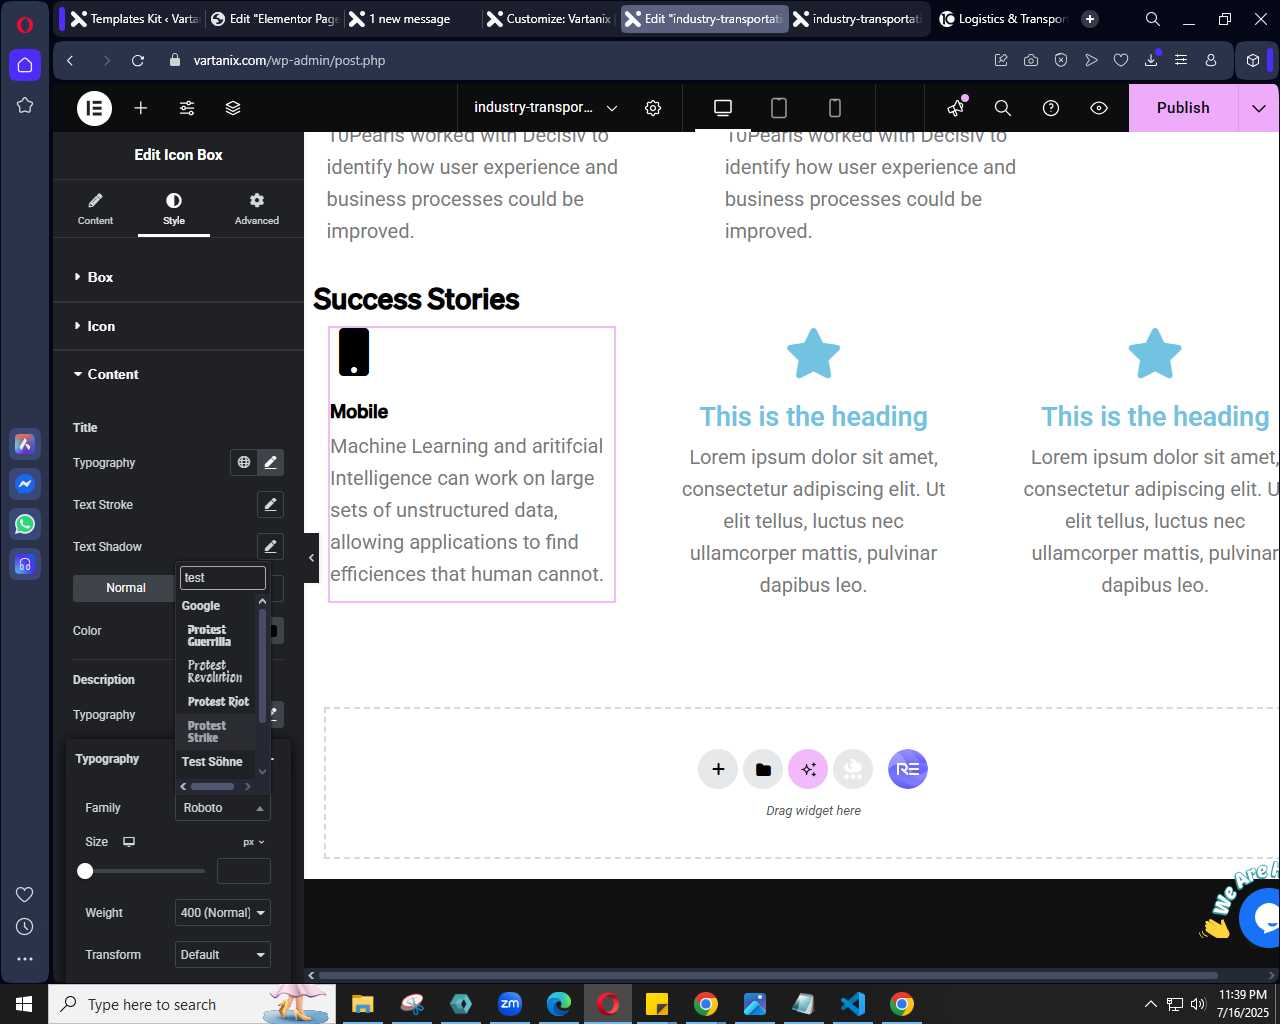Click the add new section plus button
Screen dimensions: 1280x1024
click(718, 769)
